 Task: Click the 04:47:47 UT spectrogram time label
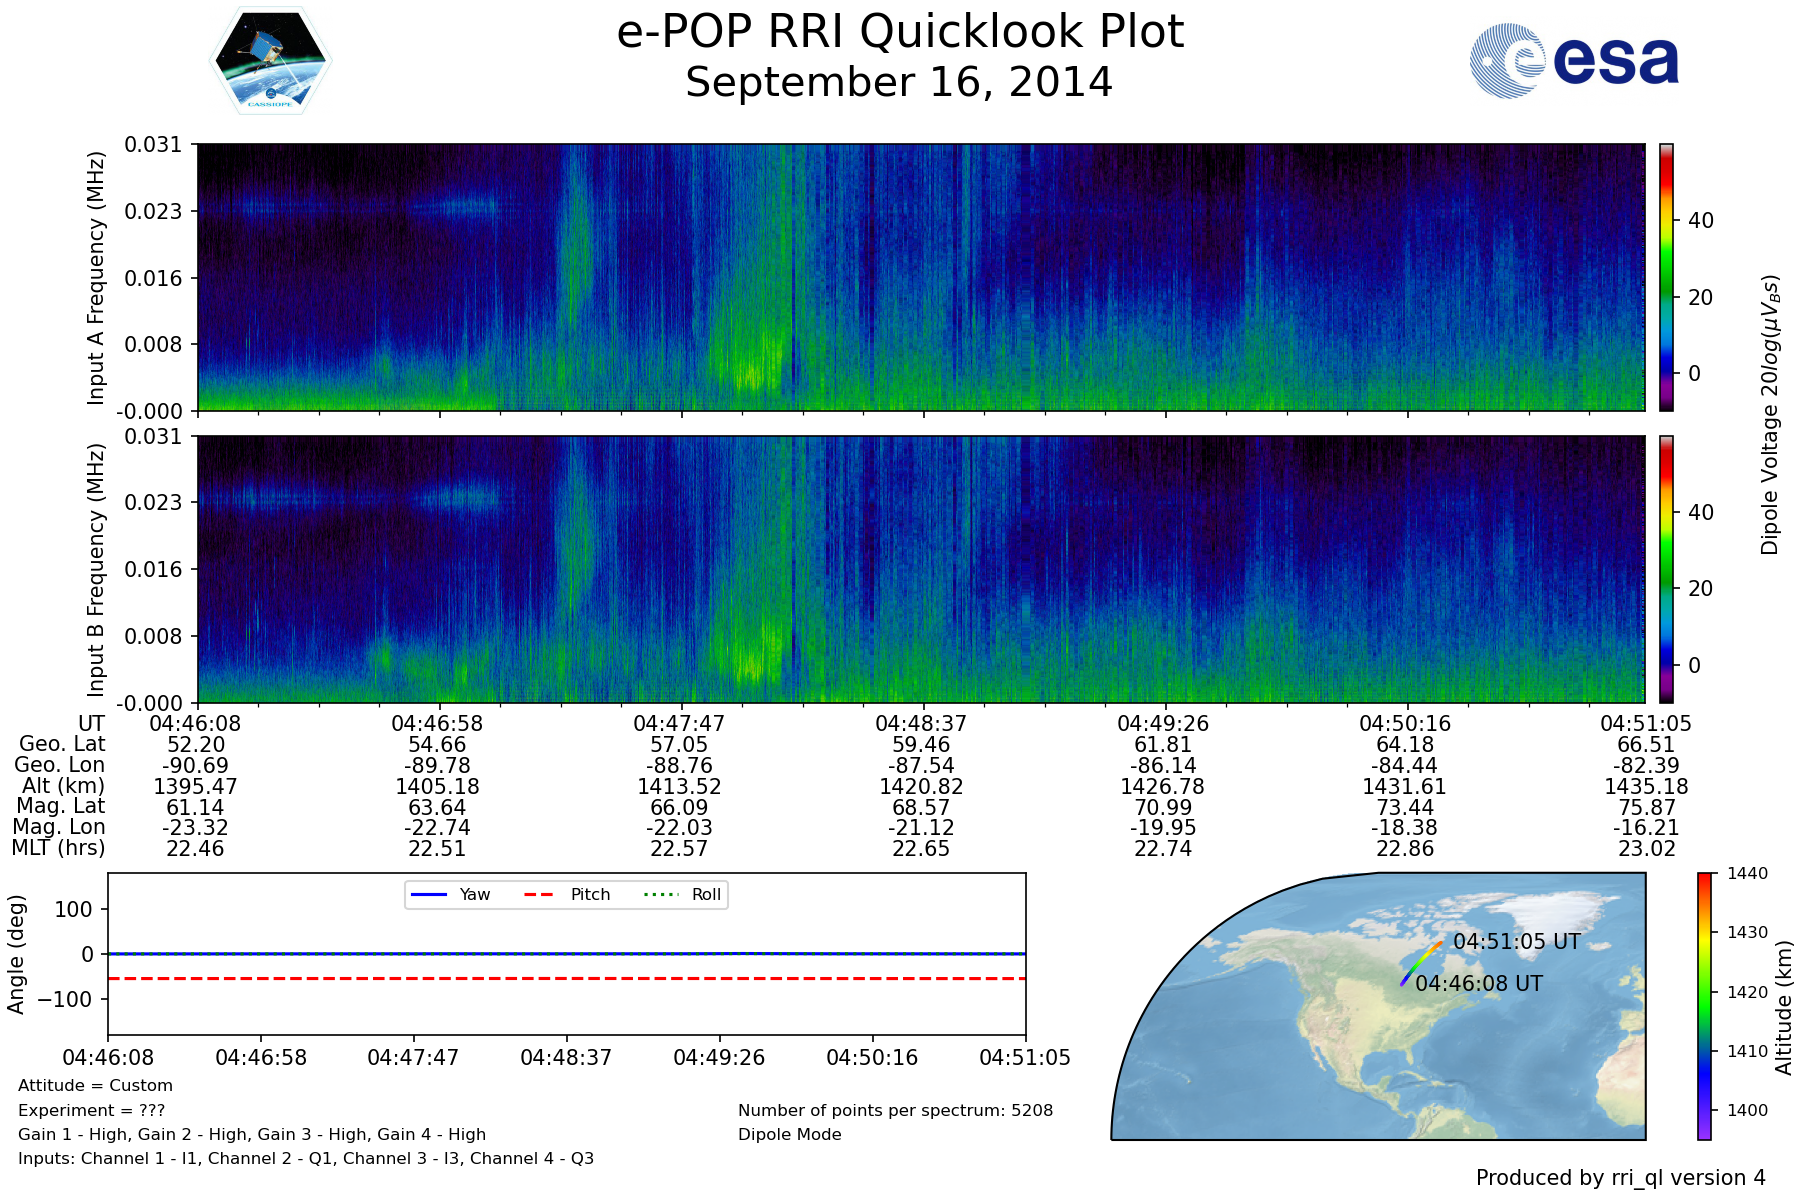click(679, 724)
